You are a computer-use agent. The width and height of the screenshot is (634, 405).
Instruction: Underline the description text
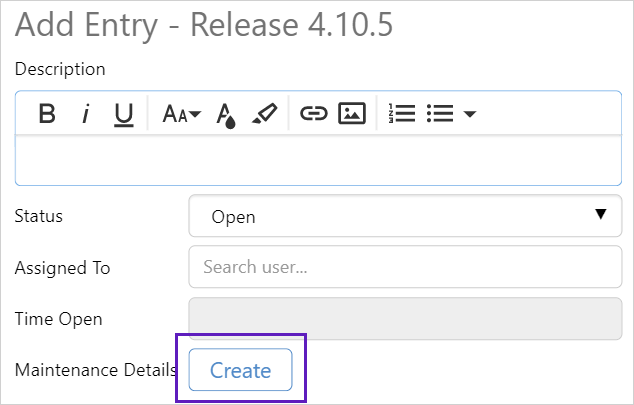point(123,114)
